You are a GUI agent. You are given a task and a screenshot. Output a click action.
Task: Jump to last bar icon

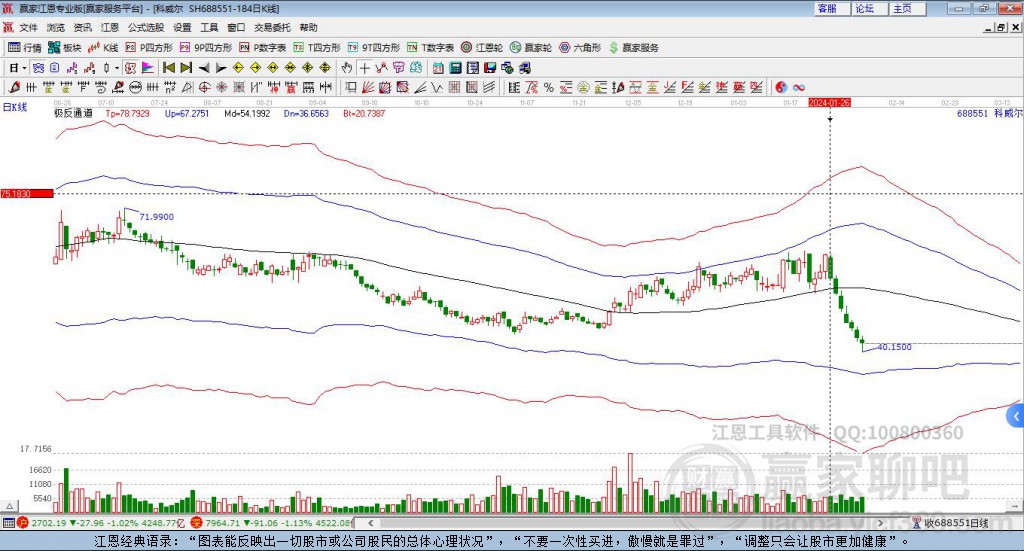(x=186, y=68)
